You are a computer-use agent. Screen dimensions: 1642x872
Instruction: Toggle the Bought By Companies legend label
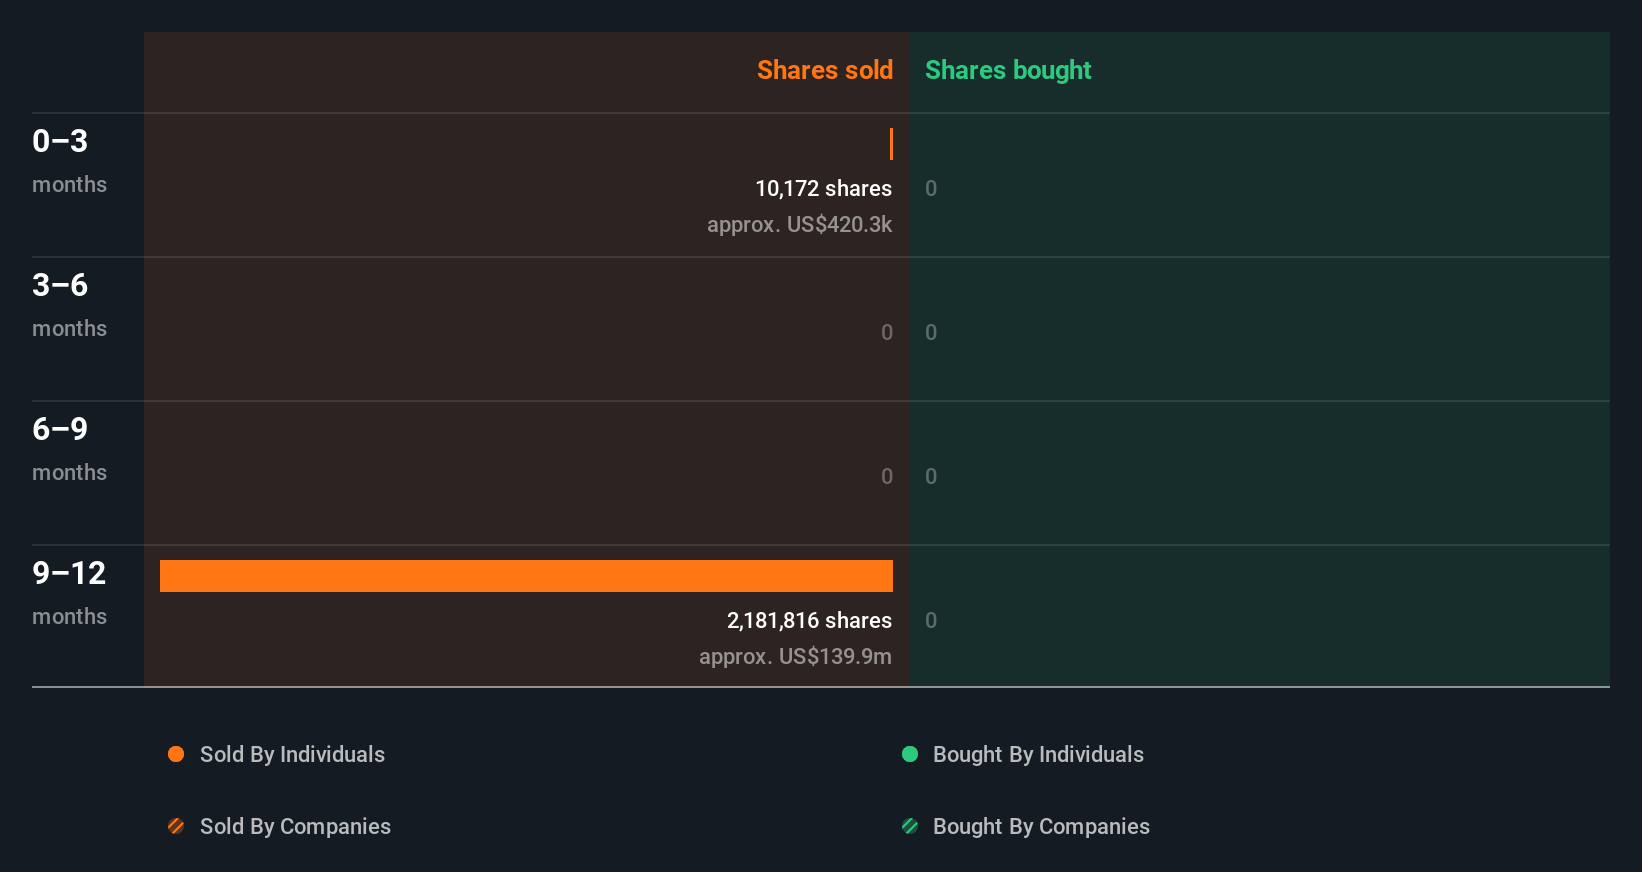click(1041, 826)
